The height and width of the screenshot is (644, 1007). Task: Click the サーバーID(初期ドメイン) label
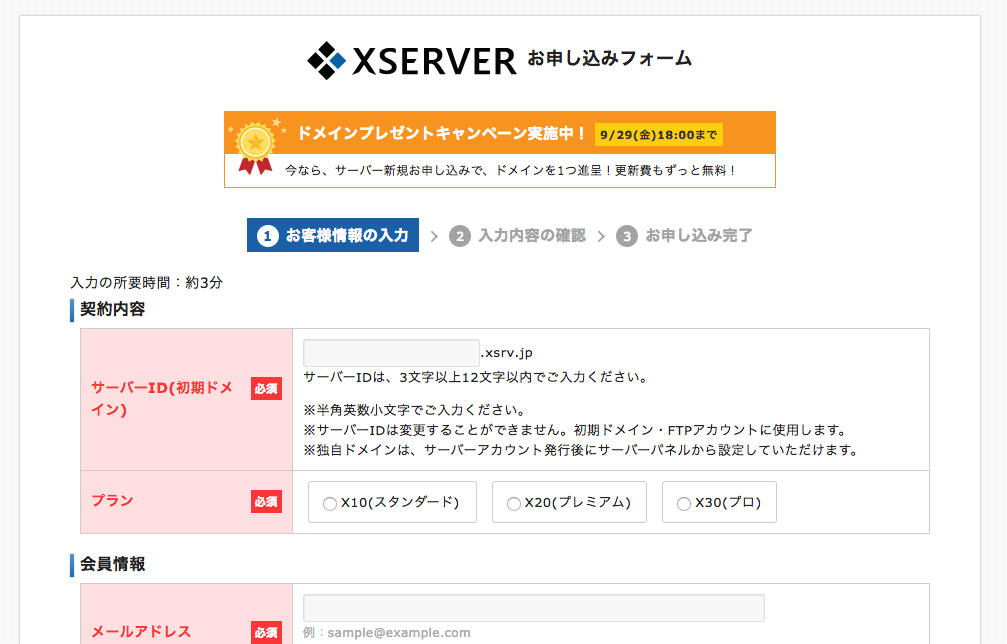(162, 399)
